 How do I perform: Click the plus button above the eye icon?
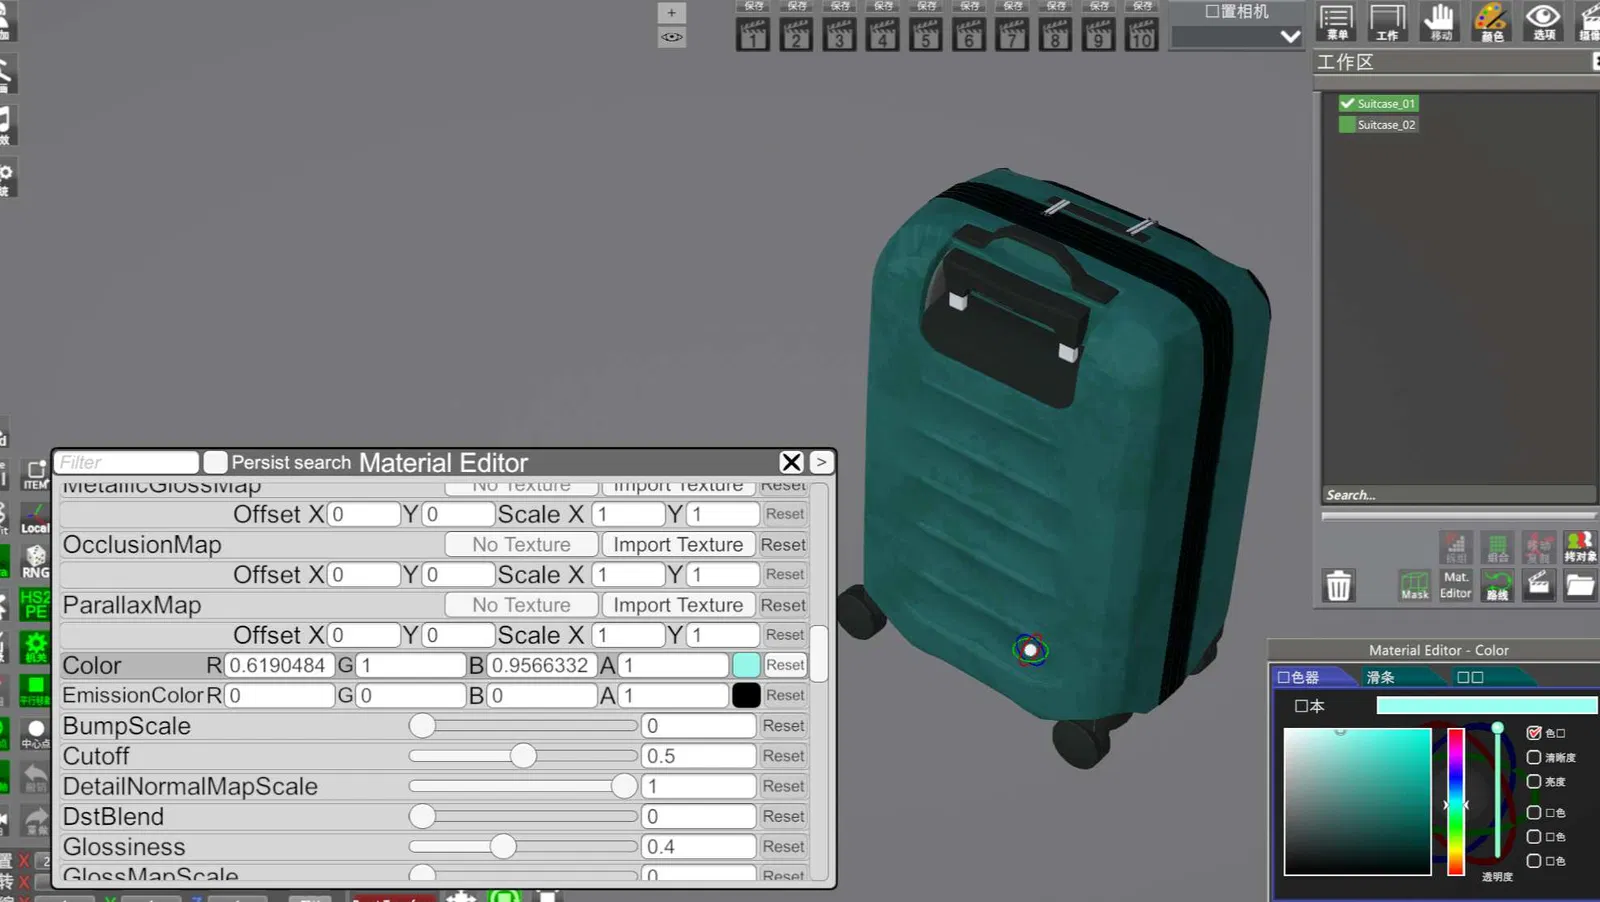(672, 13)
